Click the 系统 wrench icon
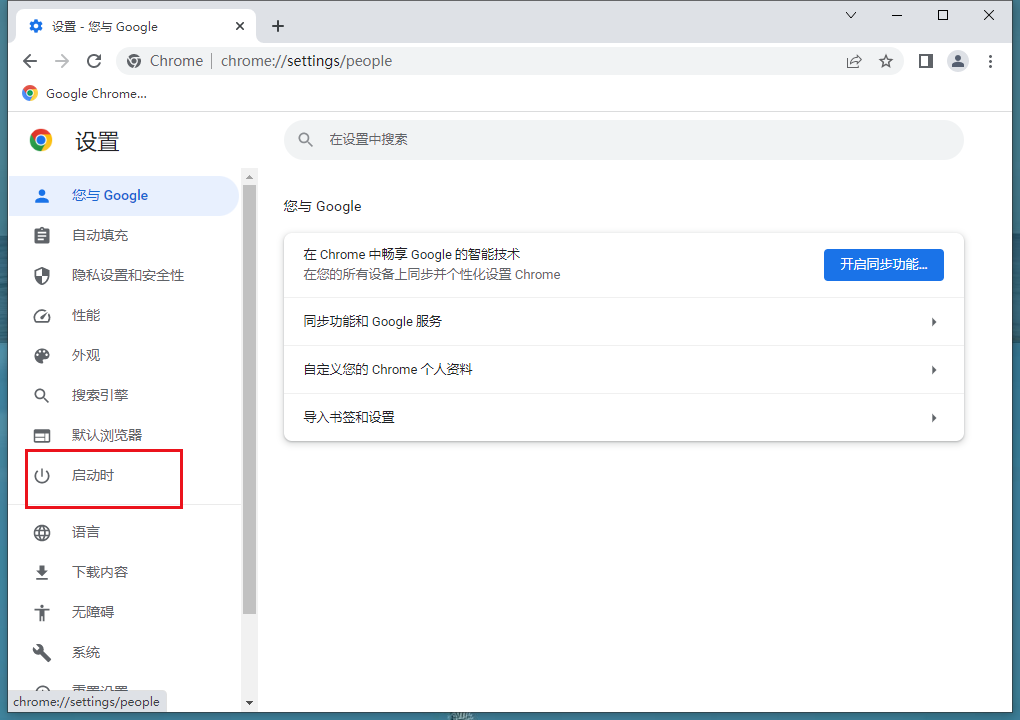 [42, 652]
